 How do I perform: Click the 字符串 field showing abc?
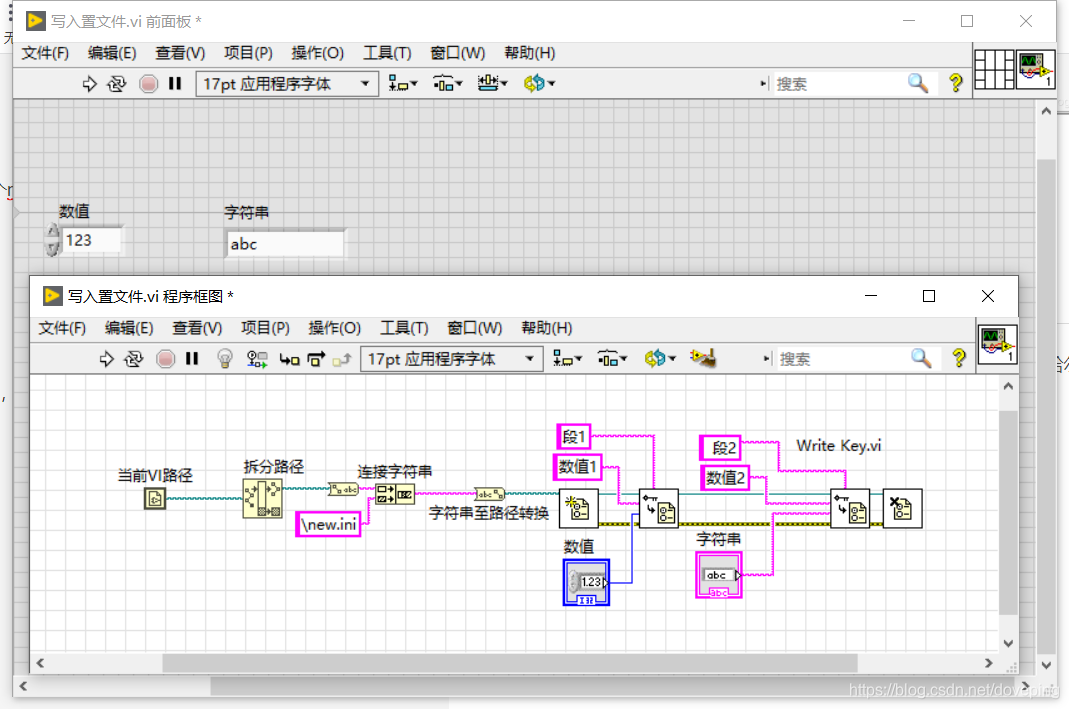coord(285,244)
